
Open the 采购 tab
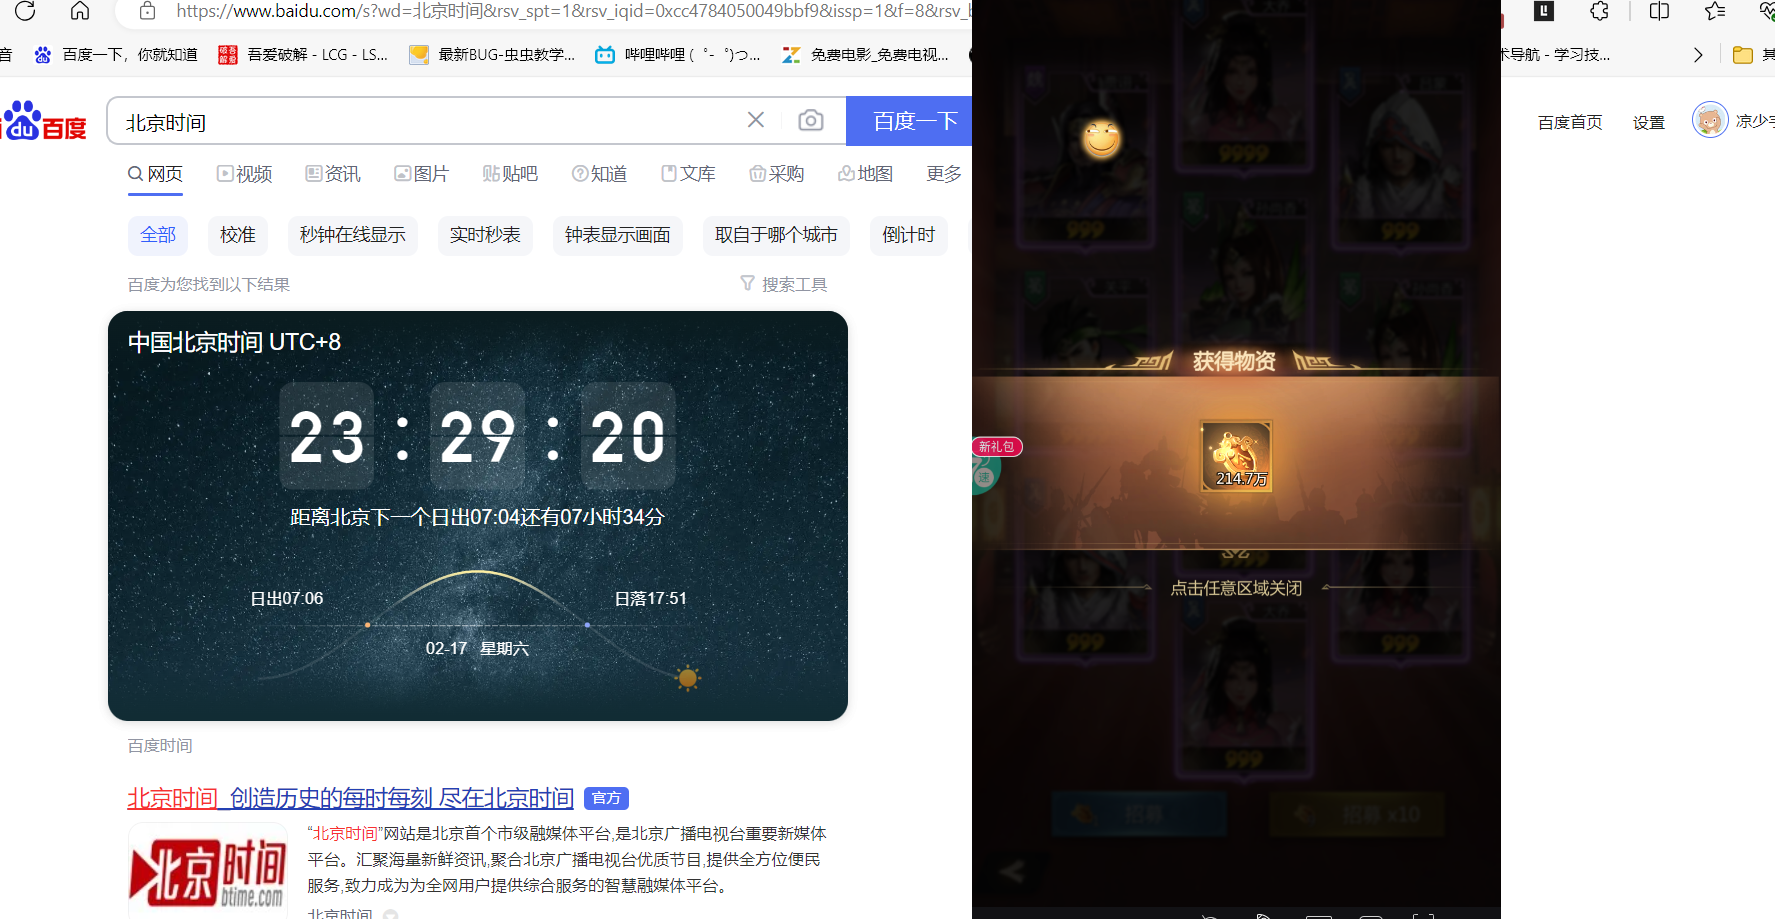pyautogui.click(x=777, y=174)
